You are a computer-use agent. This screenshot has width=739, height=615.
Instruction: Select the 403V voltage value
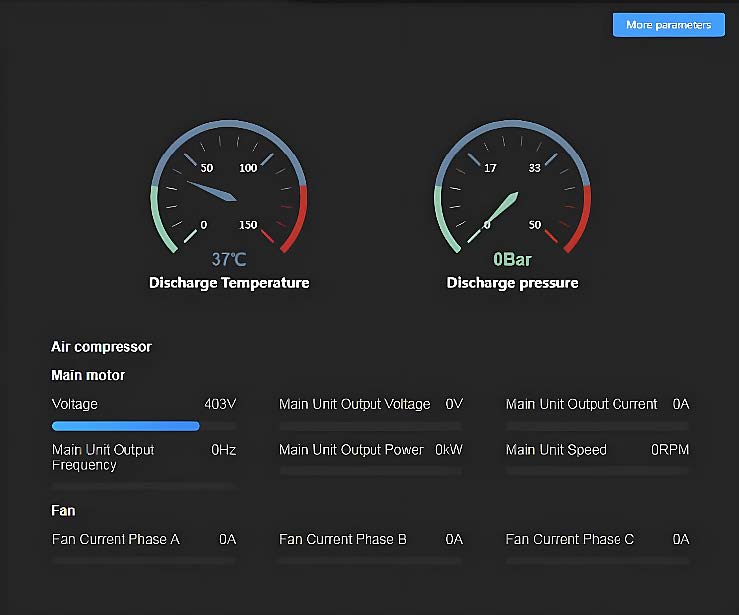pos(220,404)
